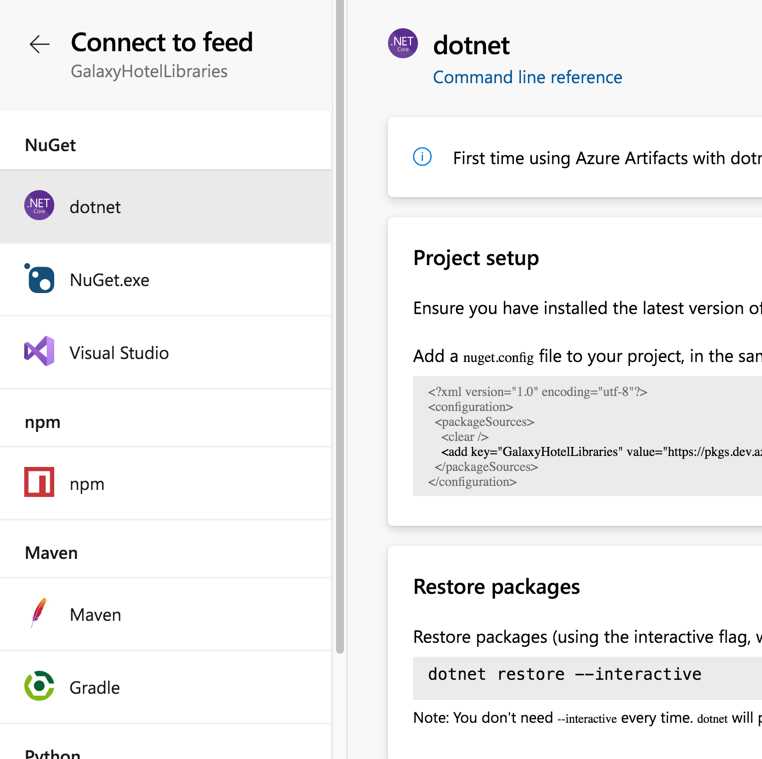762x759 pixels.
Task: Open the Command line reference link
Action: click(x=527, y=77)
